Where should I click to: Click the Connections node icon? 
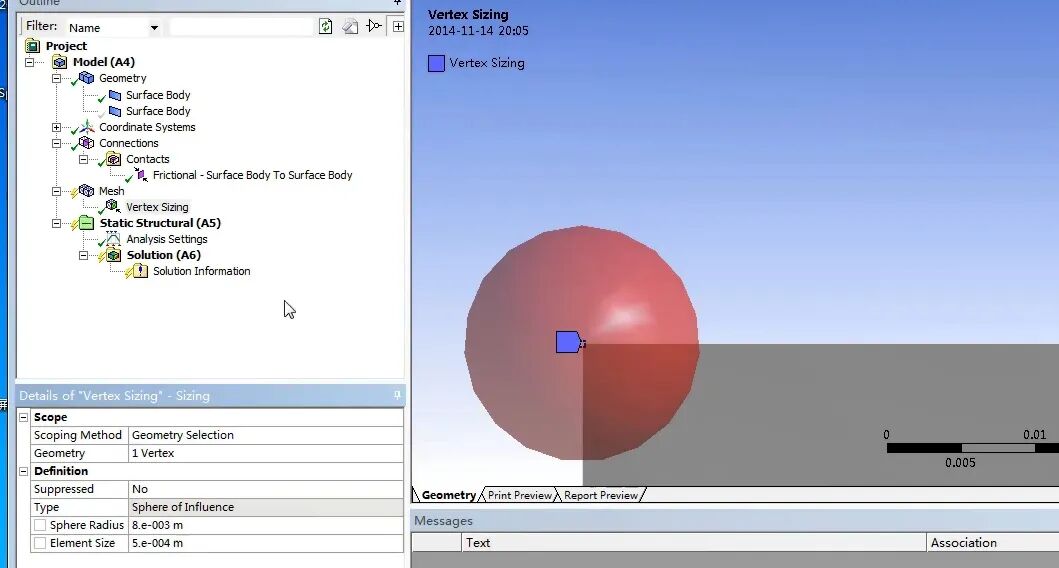tap(86, 143)
